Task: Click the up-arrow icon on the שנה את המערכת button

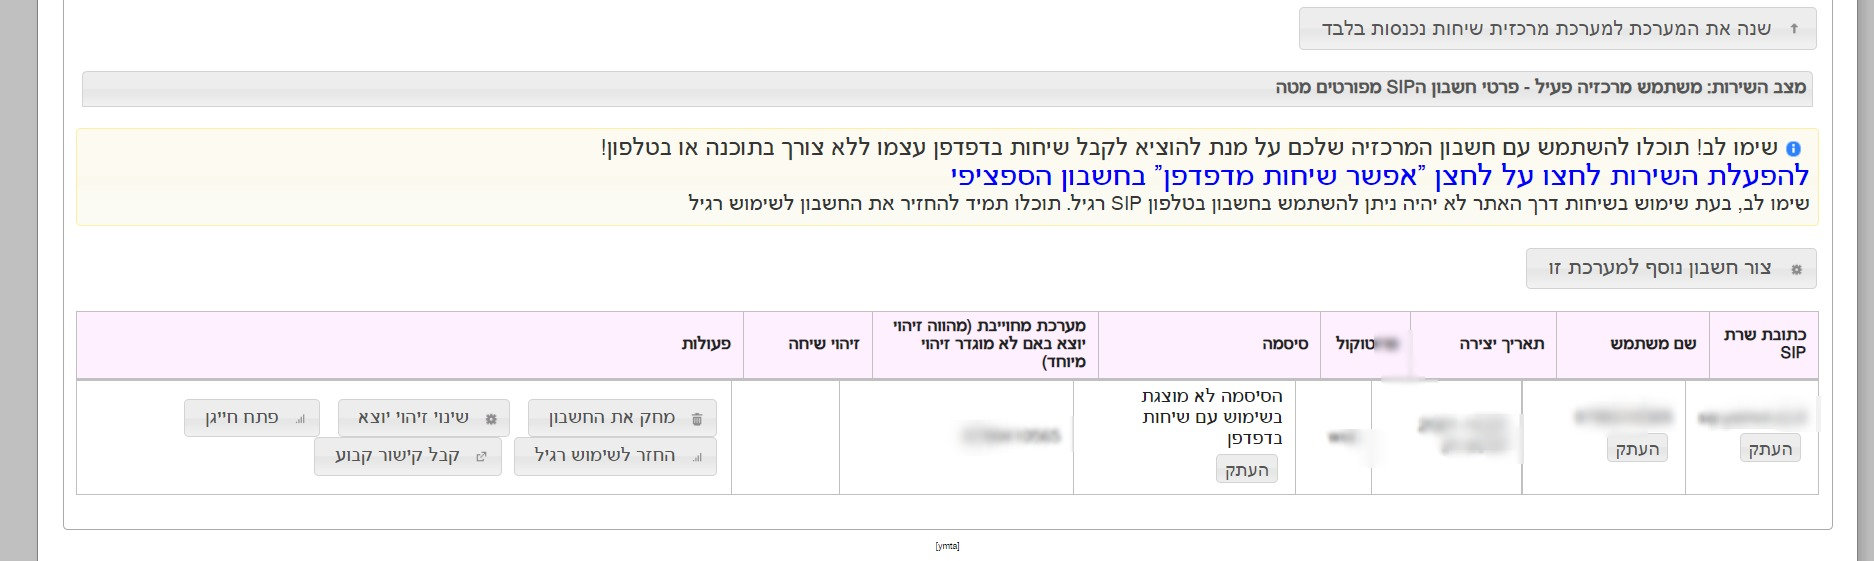Action: click(1794, 29)
